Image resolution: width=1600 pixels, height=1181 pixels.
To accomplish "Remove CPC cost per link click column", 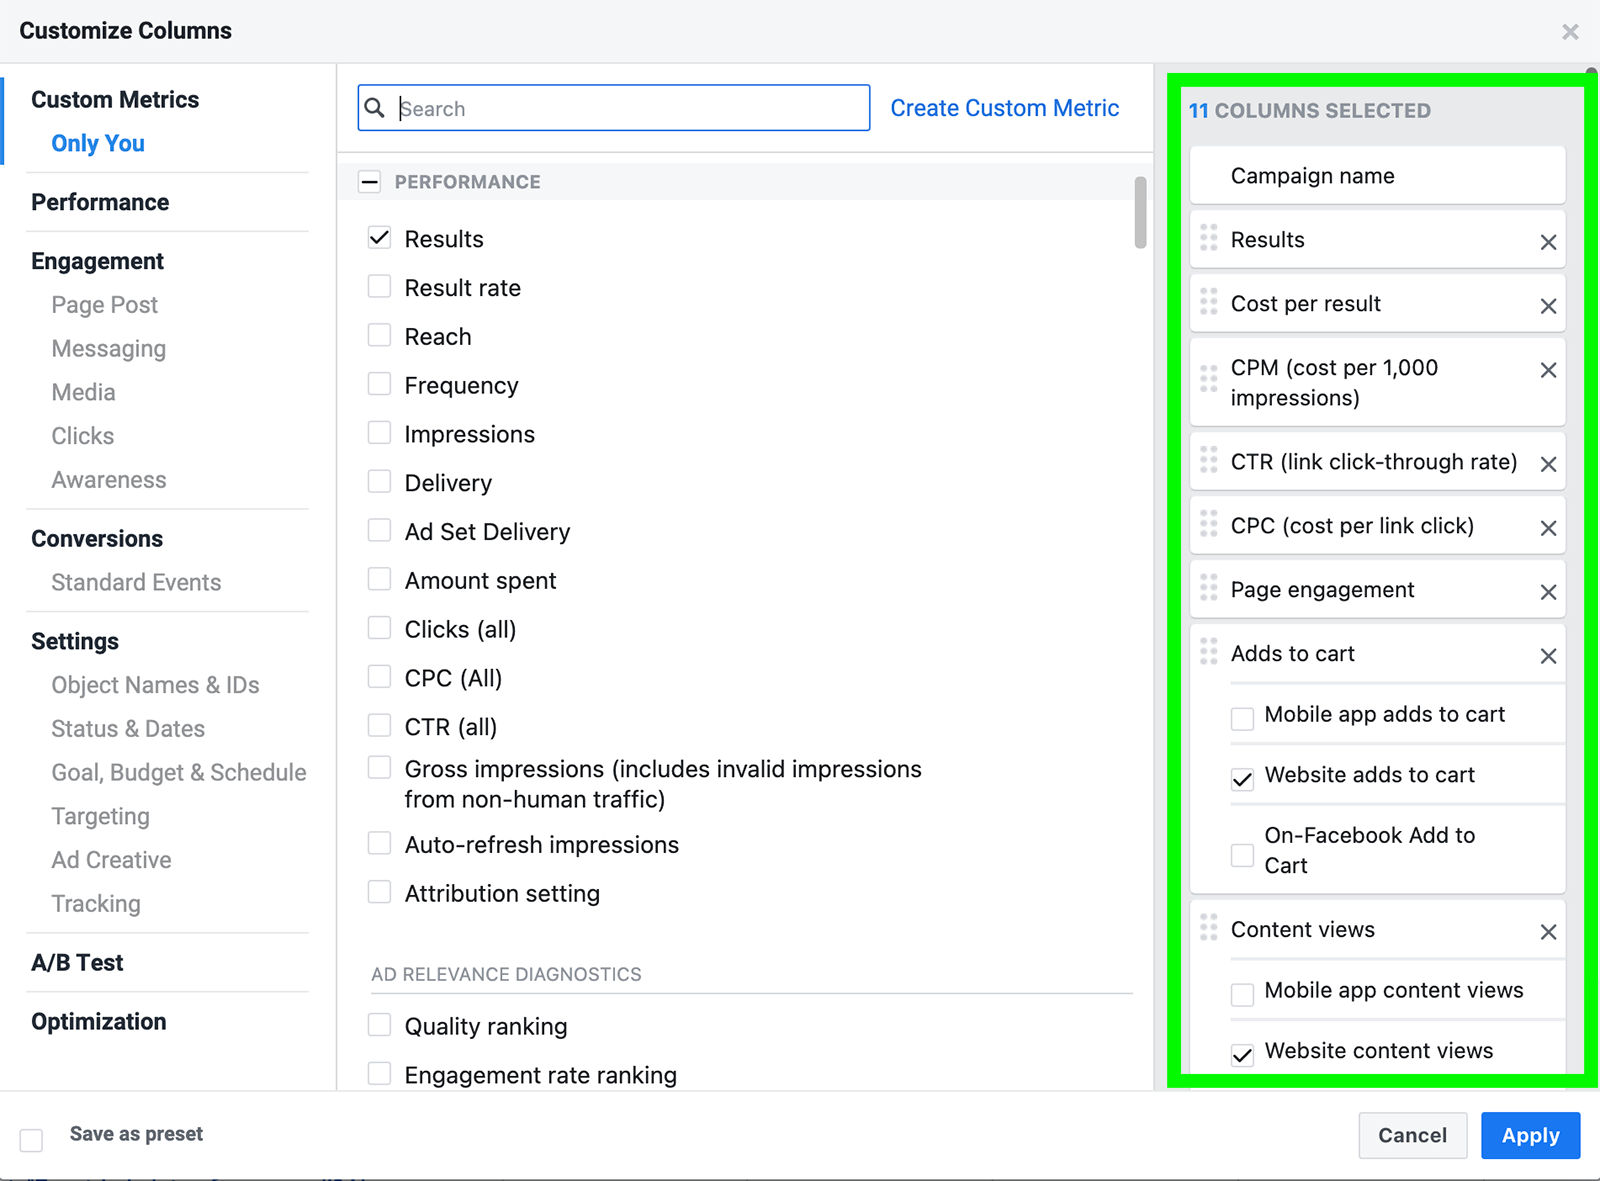I will coord(1548,528).
